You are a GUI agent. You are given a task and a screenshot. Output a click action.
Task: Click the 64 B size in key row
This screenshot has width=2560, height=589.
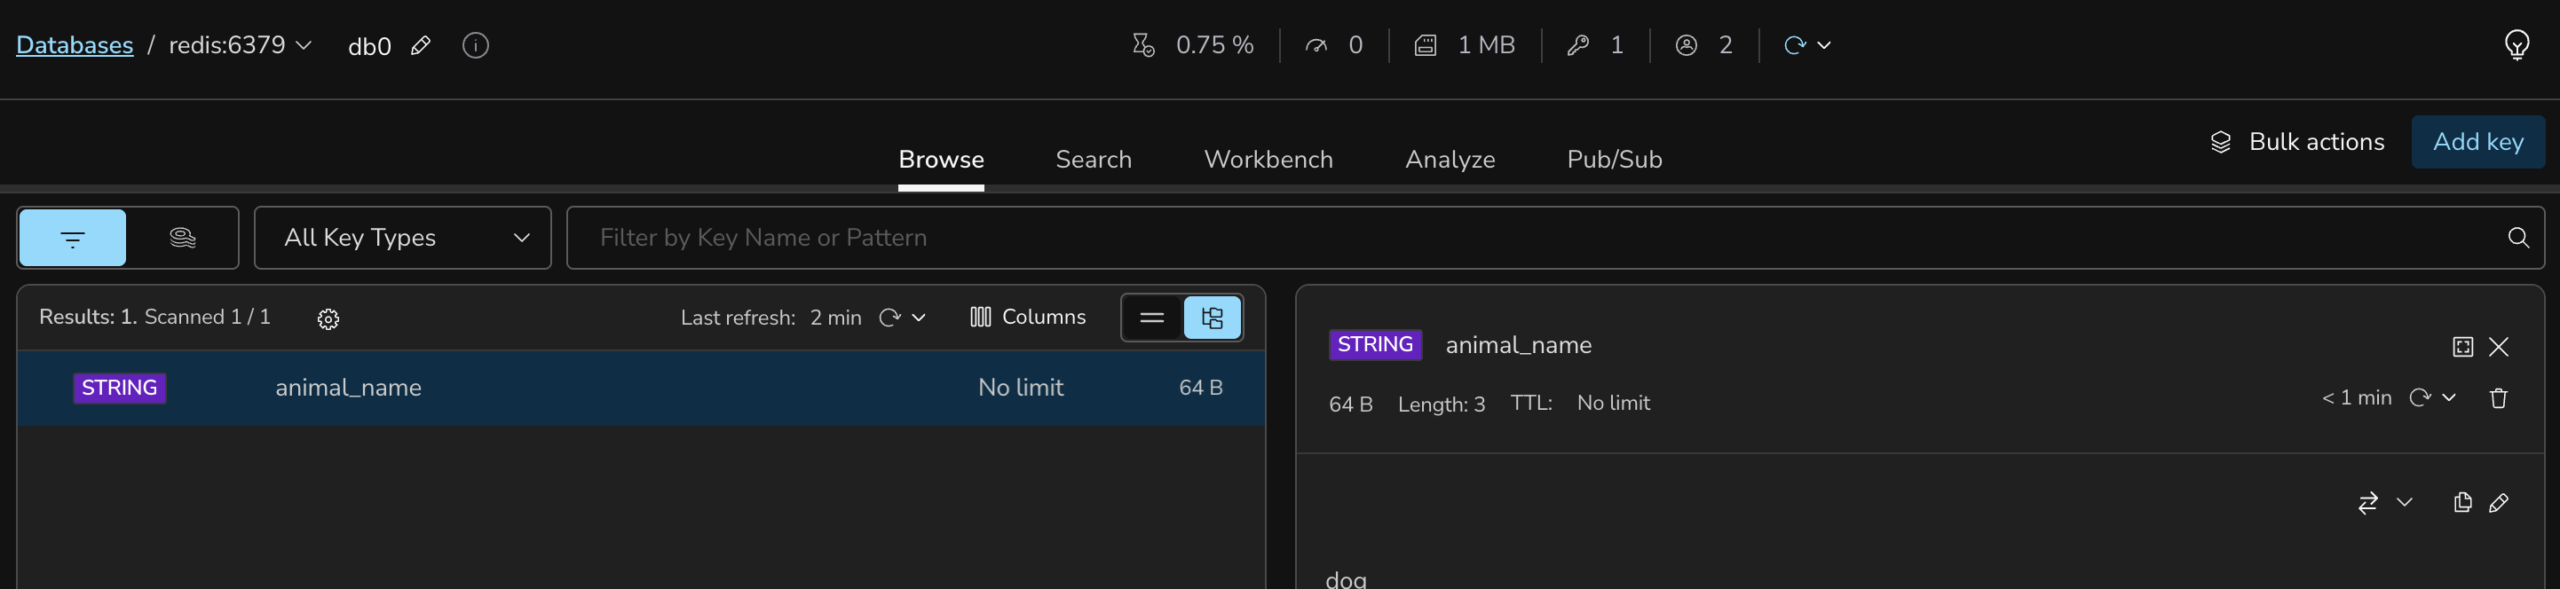1201,388
